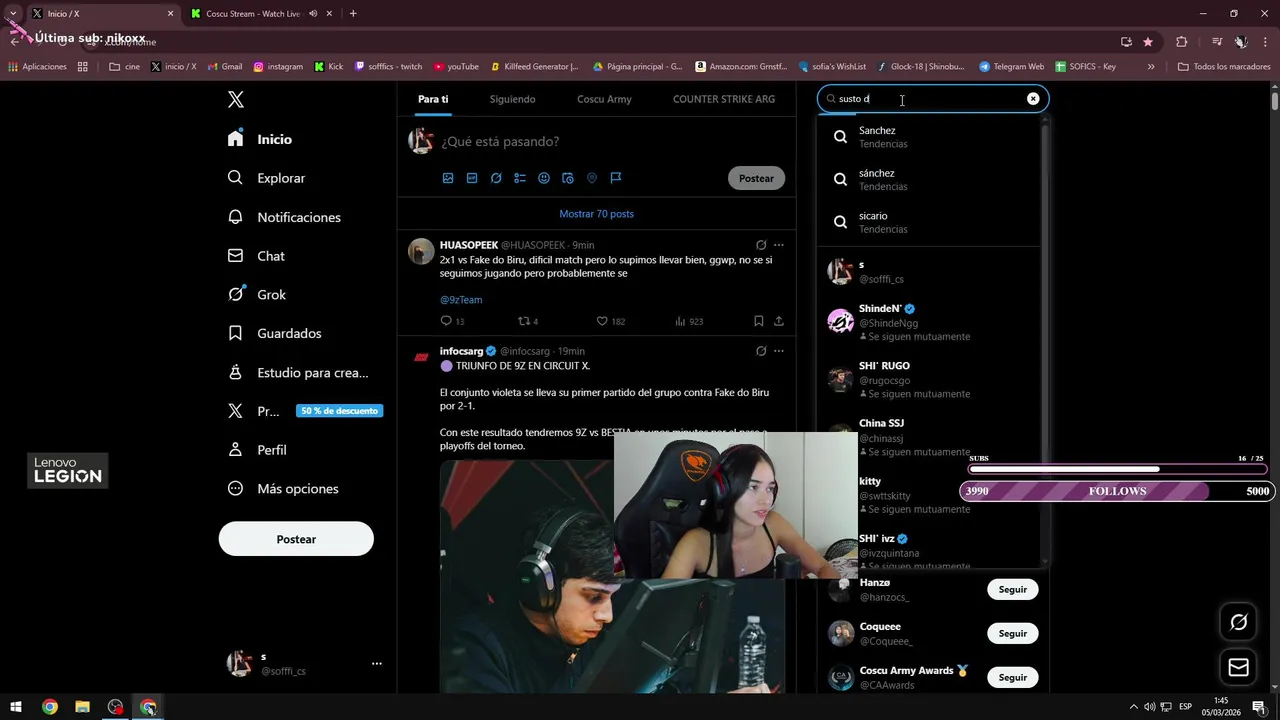Expand Todos los marcadores folder

point(1224,67)
